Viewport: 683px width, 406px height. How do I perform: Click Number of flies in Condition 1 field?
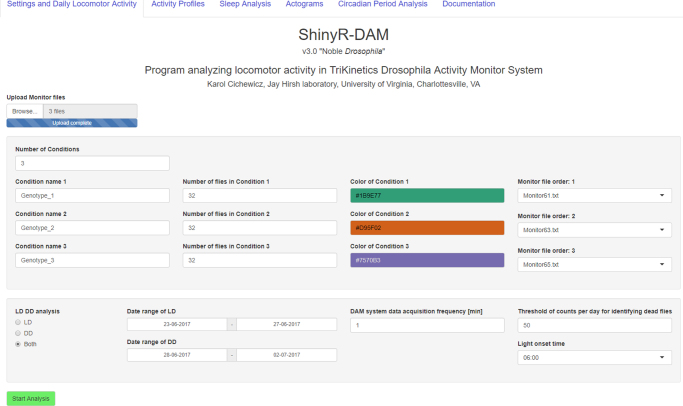click(260, 196)
